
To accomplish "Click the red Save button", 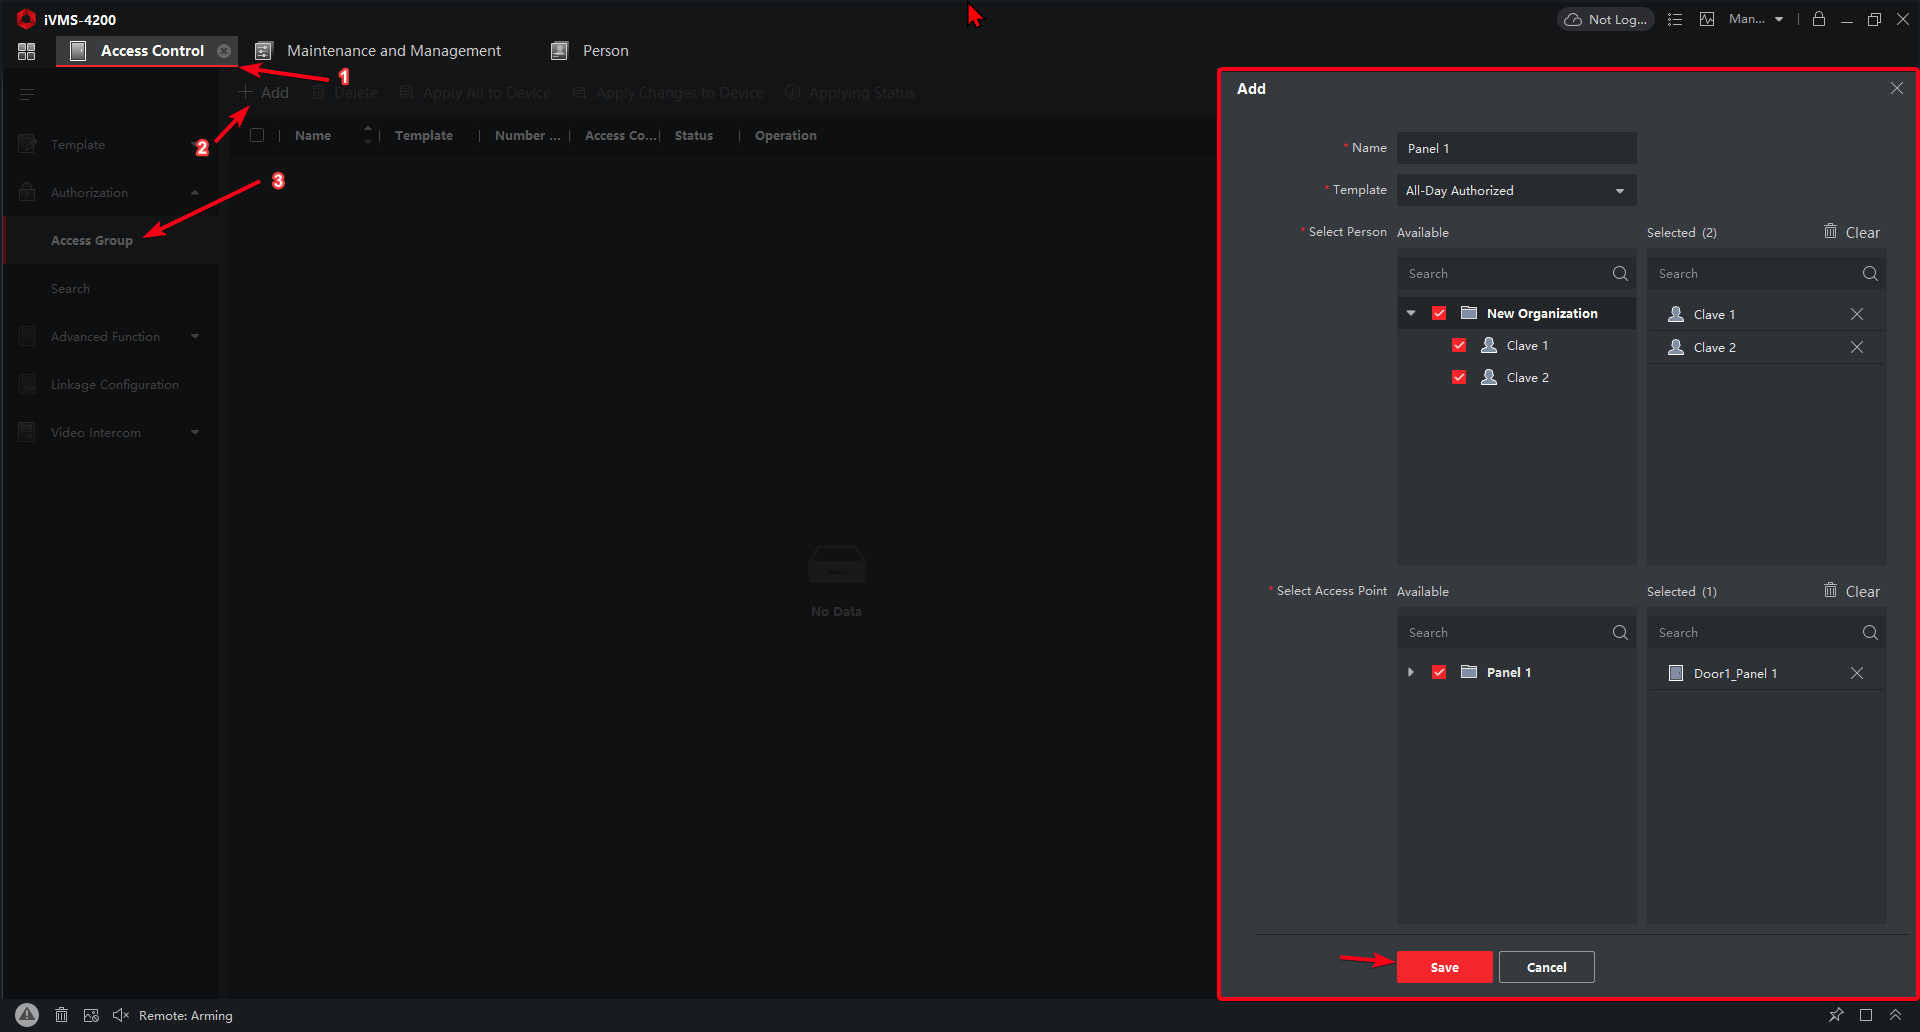I will pos(1444,967).
